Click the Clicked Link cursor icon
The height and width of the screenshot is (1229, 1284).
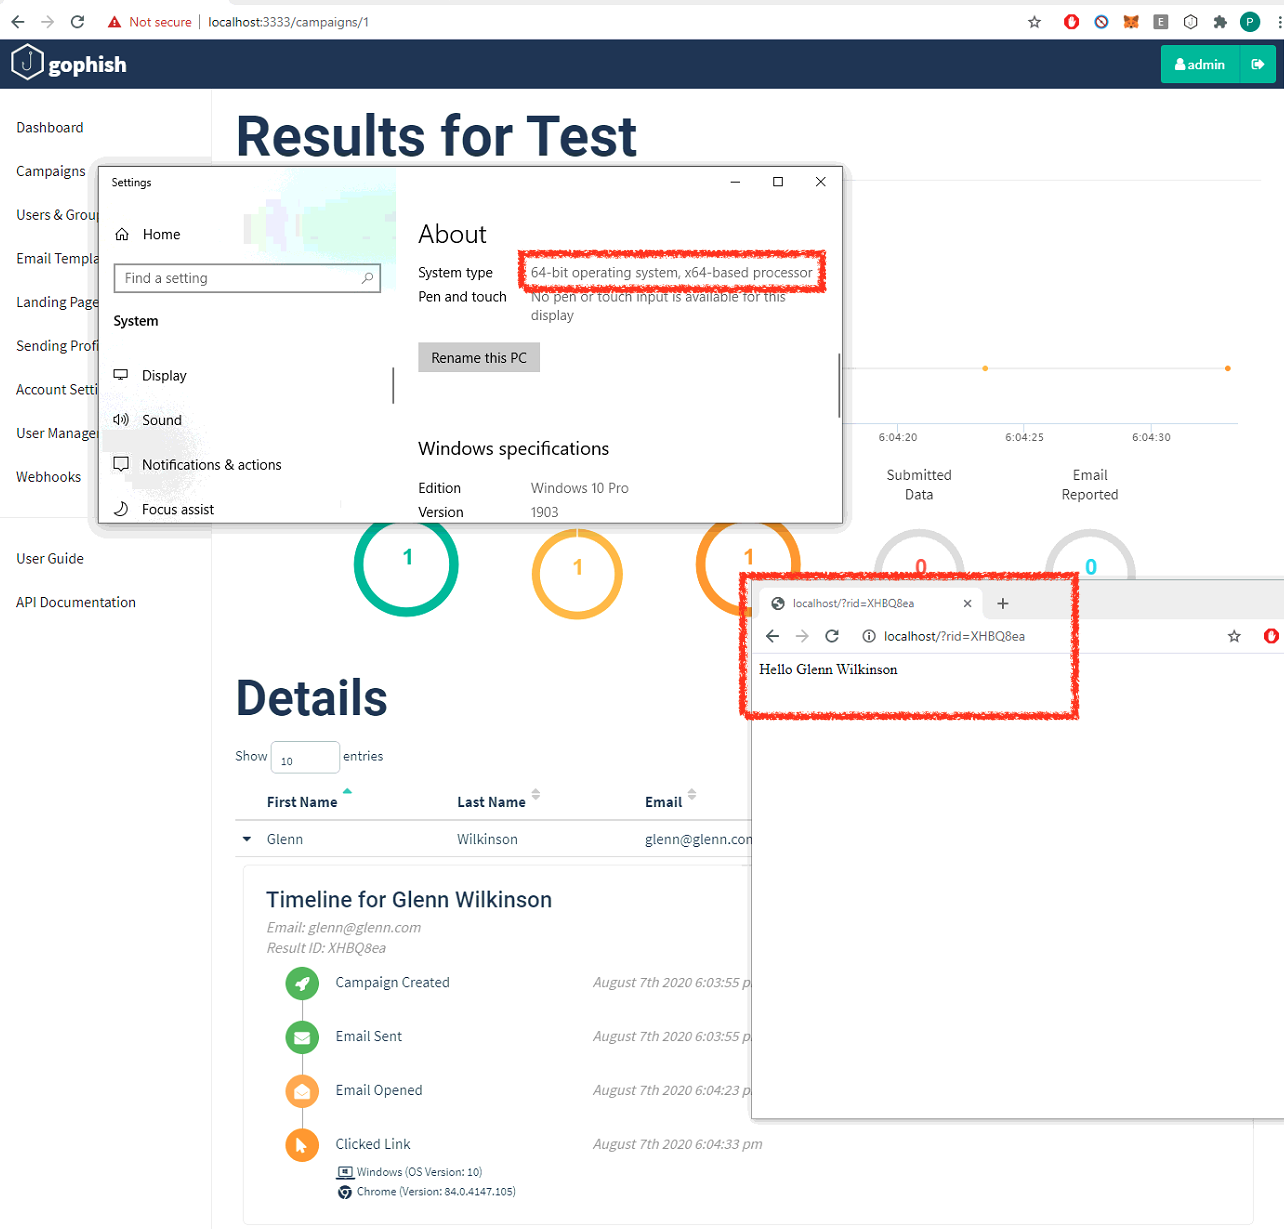[302, 1145]
